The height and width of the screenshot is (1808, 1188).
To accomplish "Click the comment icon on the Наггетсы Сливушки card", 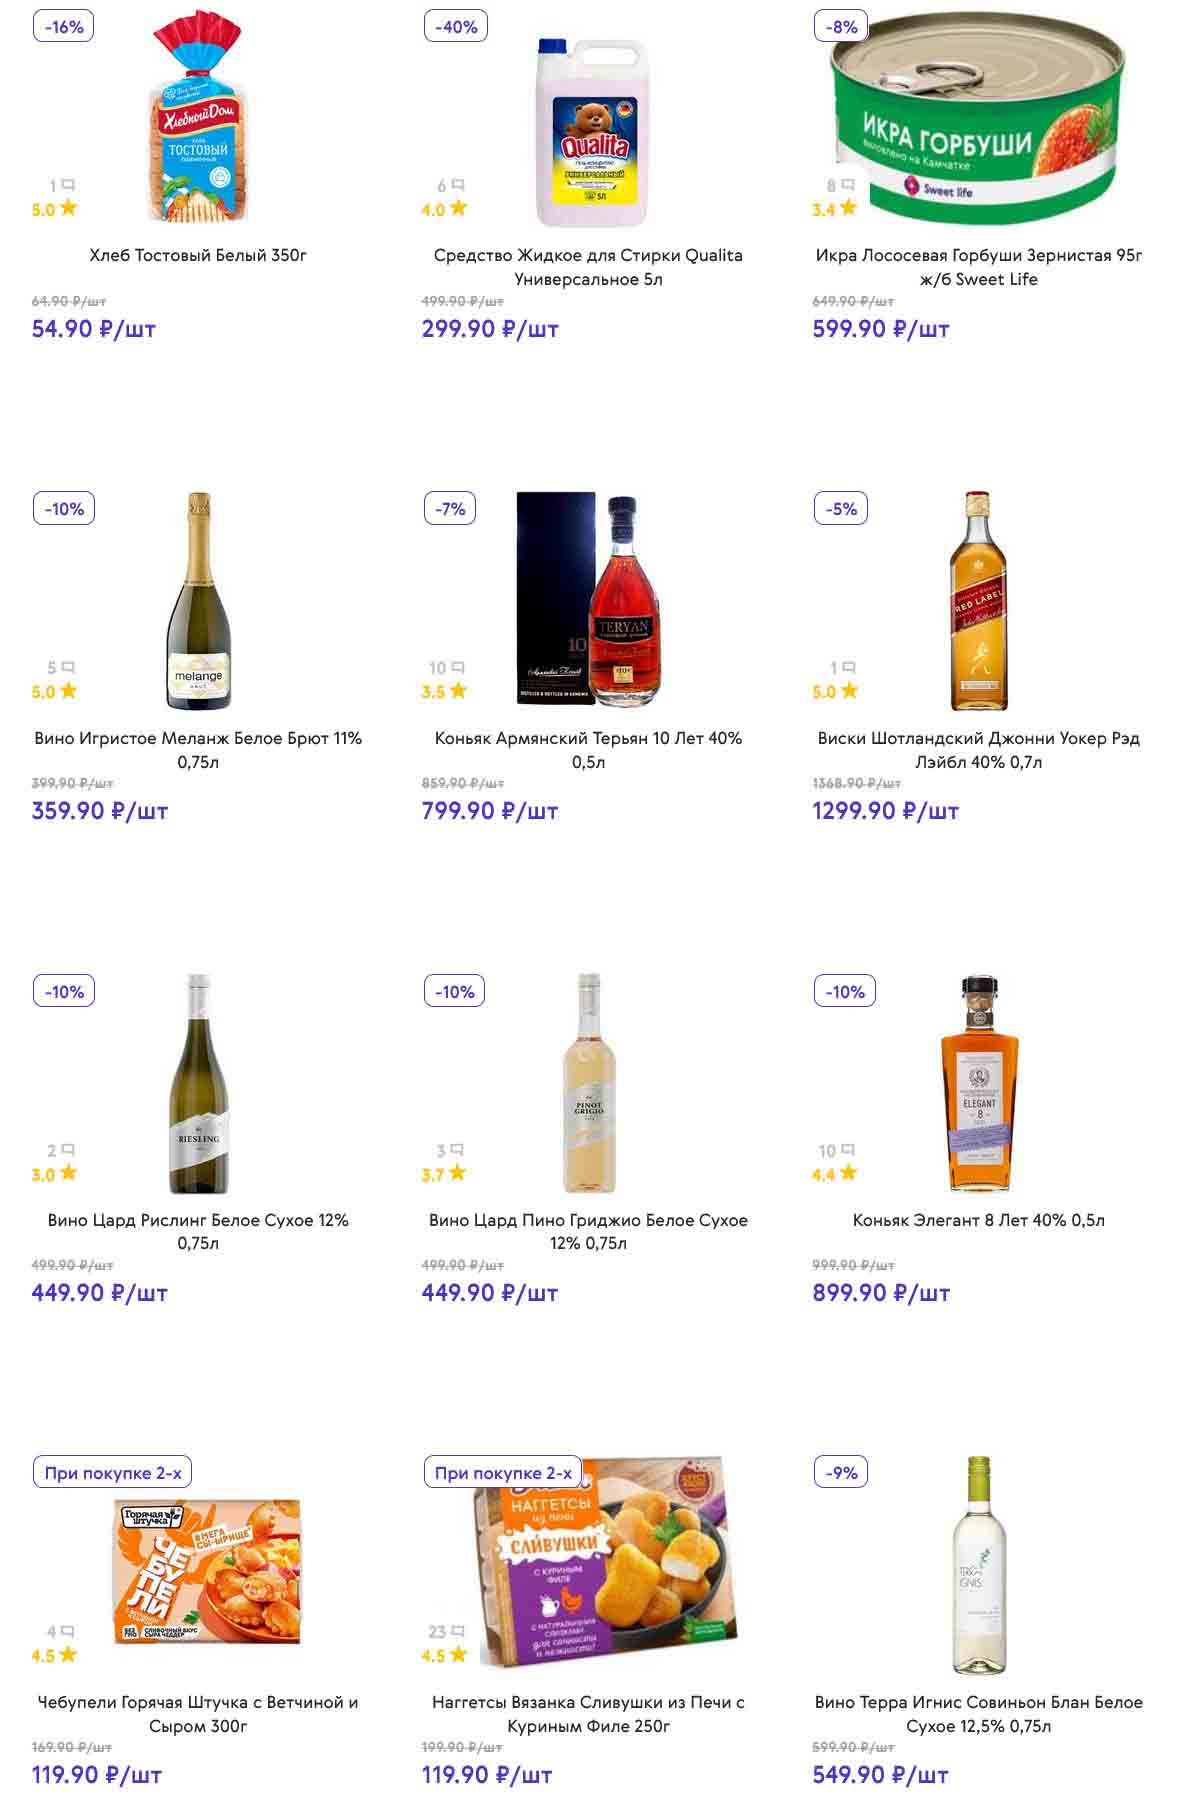I will [458, 1631].
